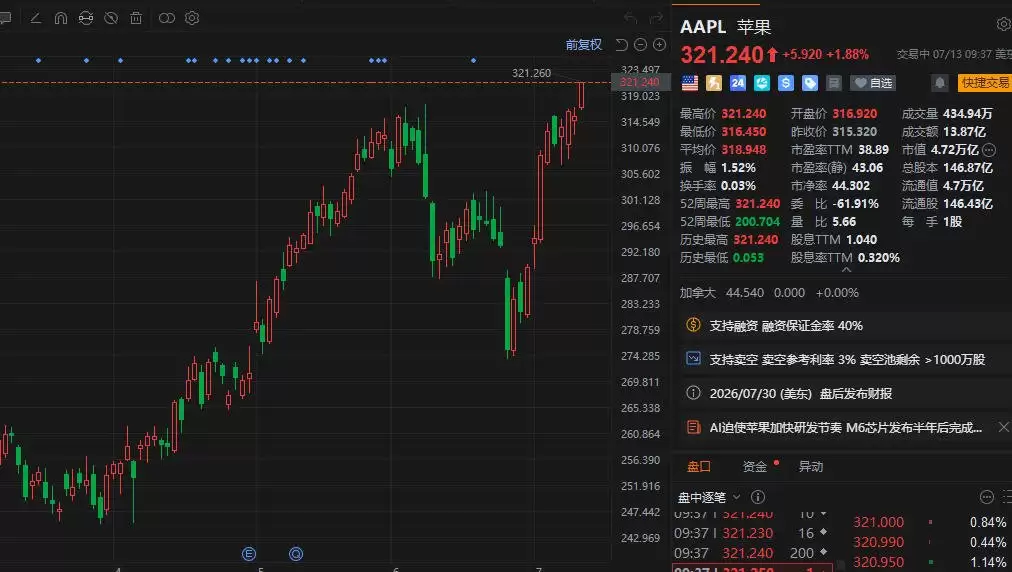
Task: Click the more circle next to 市值
Action: (989, 150)
